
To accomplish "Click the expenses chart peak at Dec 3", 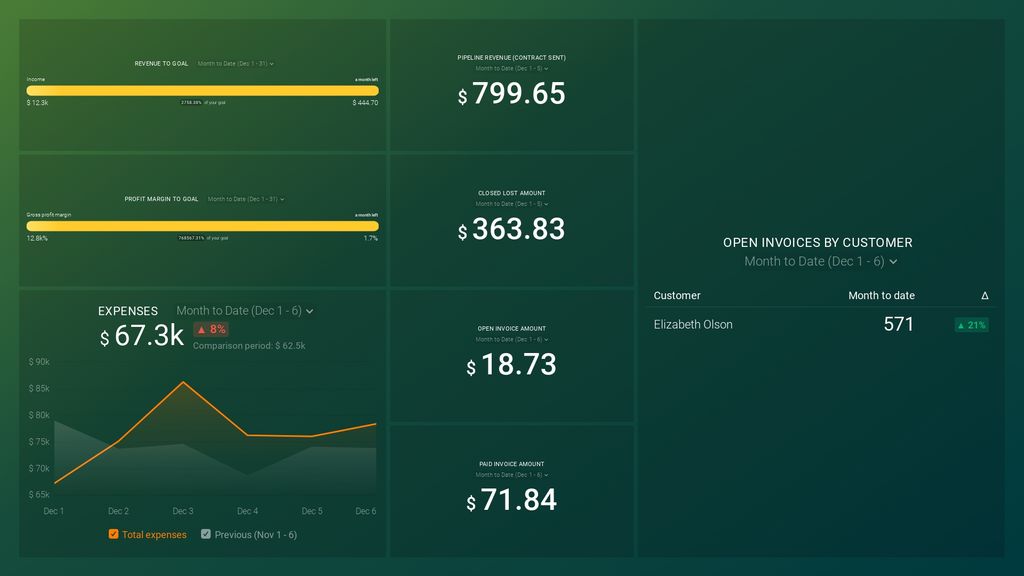I will click(x=183, y=382).
